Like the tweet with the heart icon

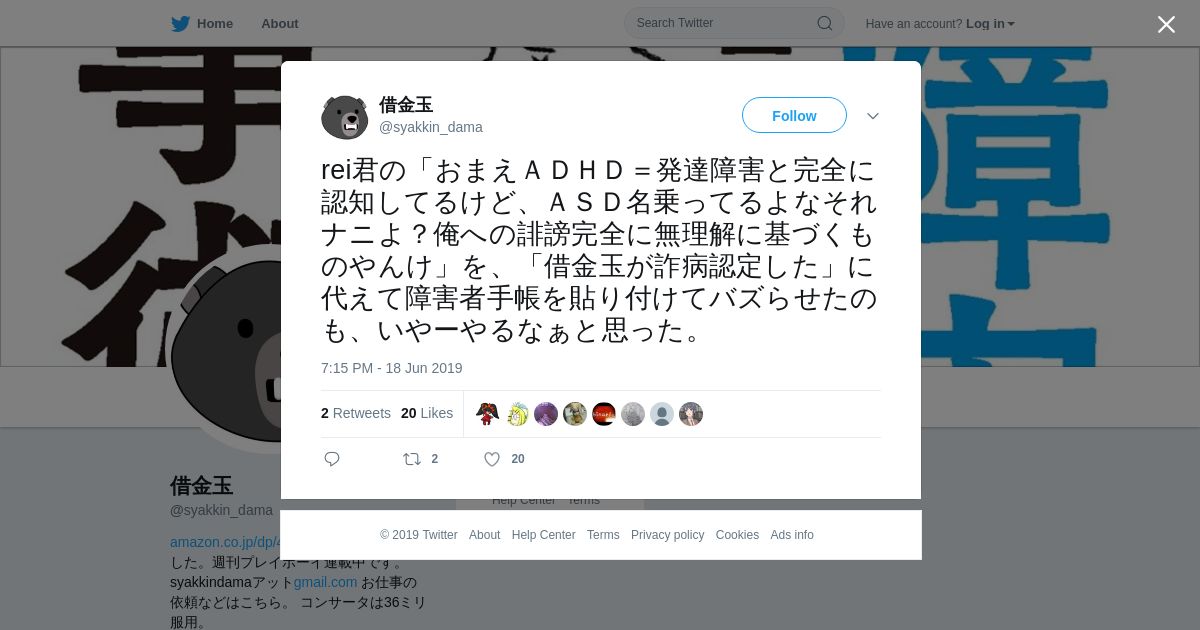pyautogui.click(x=492, y=459)
